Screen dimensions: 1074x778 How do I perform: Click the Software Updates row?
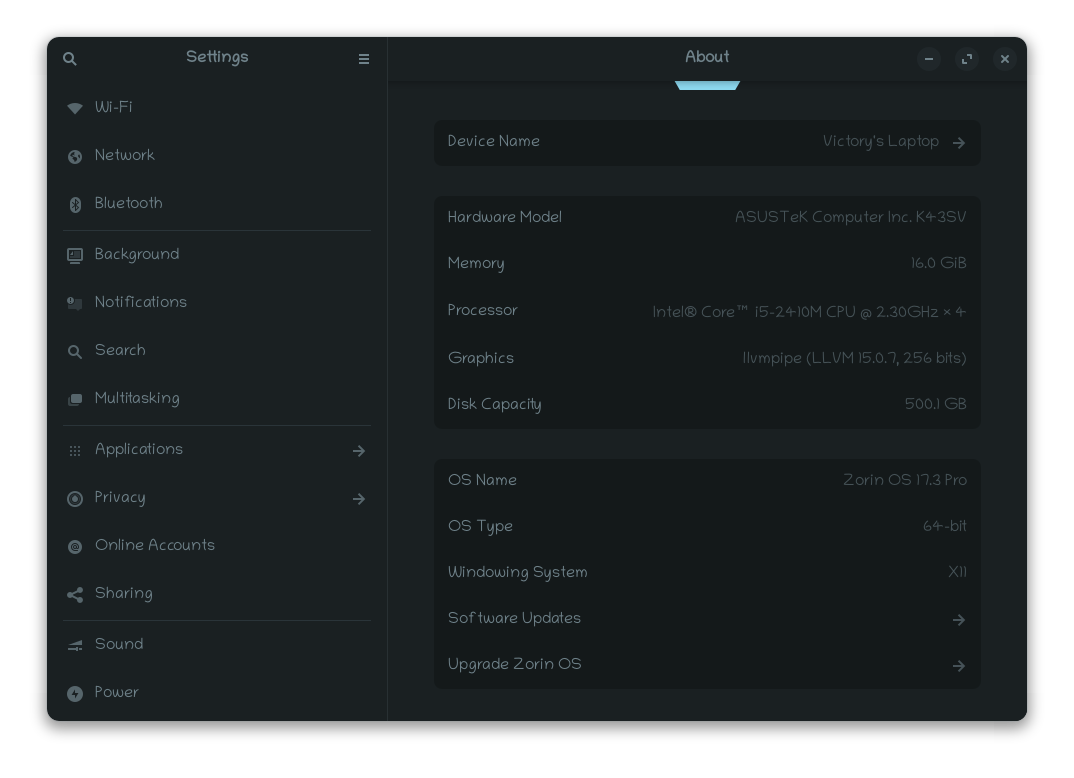pos(707,619)
